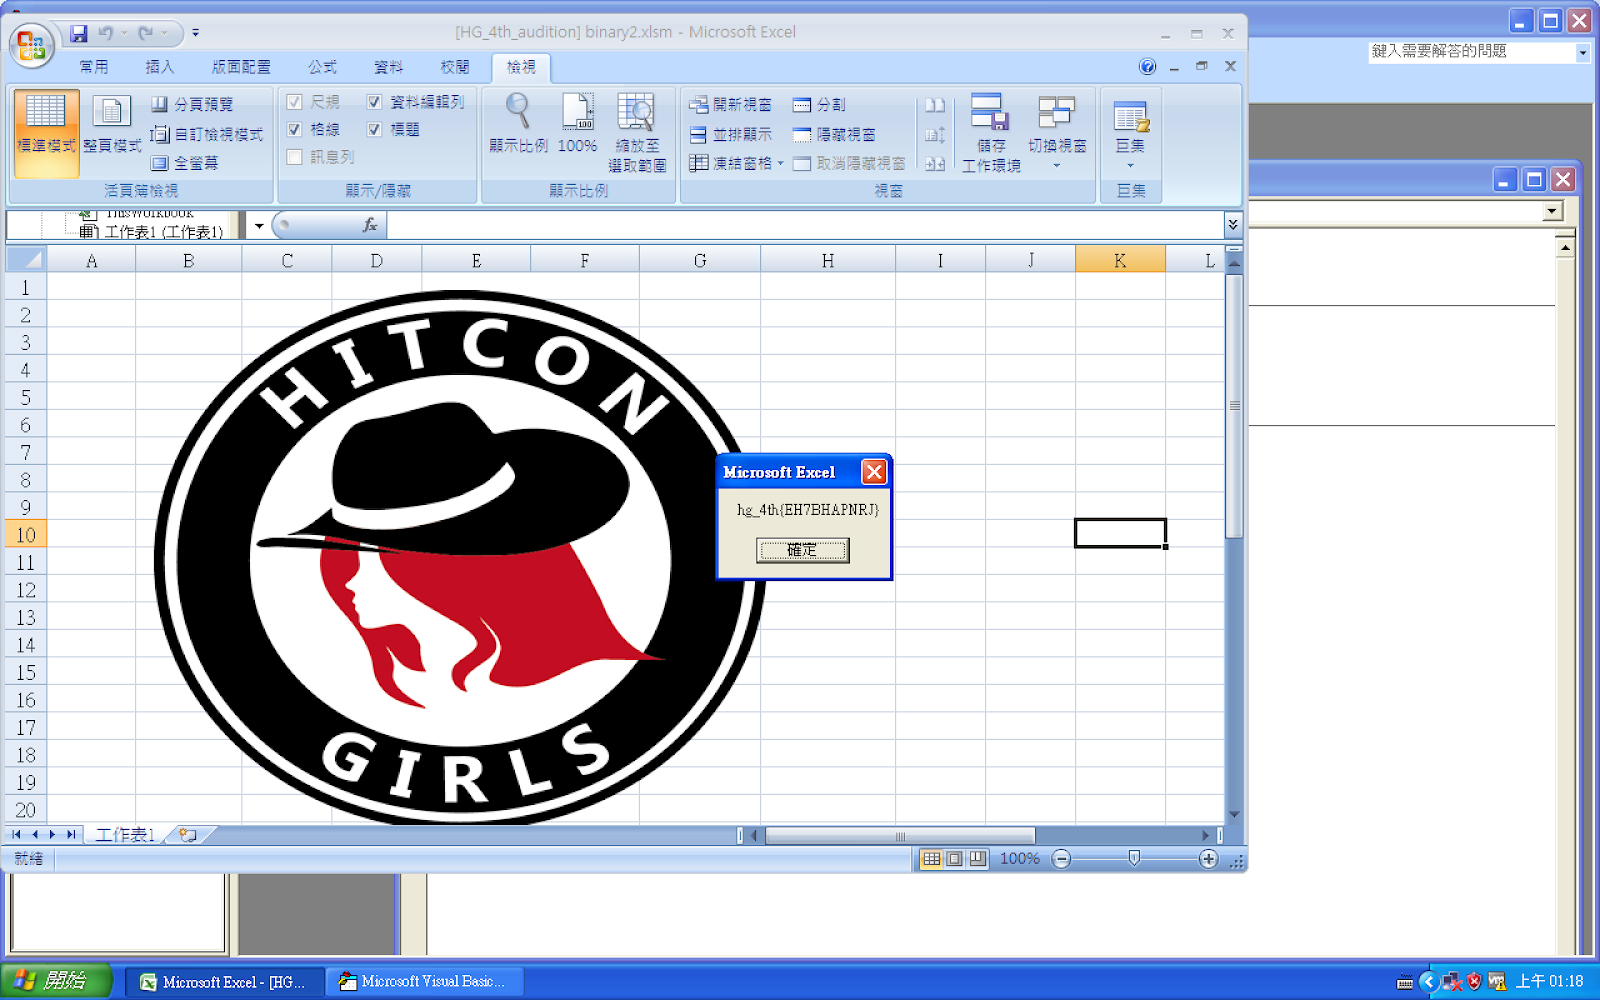Open Excel help question mark icon
Viewport: 1600px width, 1000px height.
(1147, 67)
